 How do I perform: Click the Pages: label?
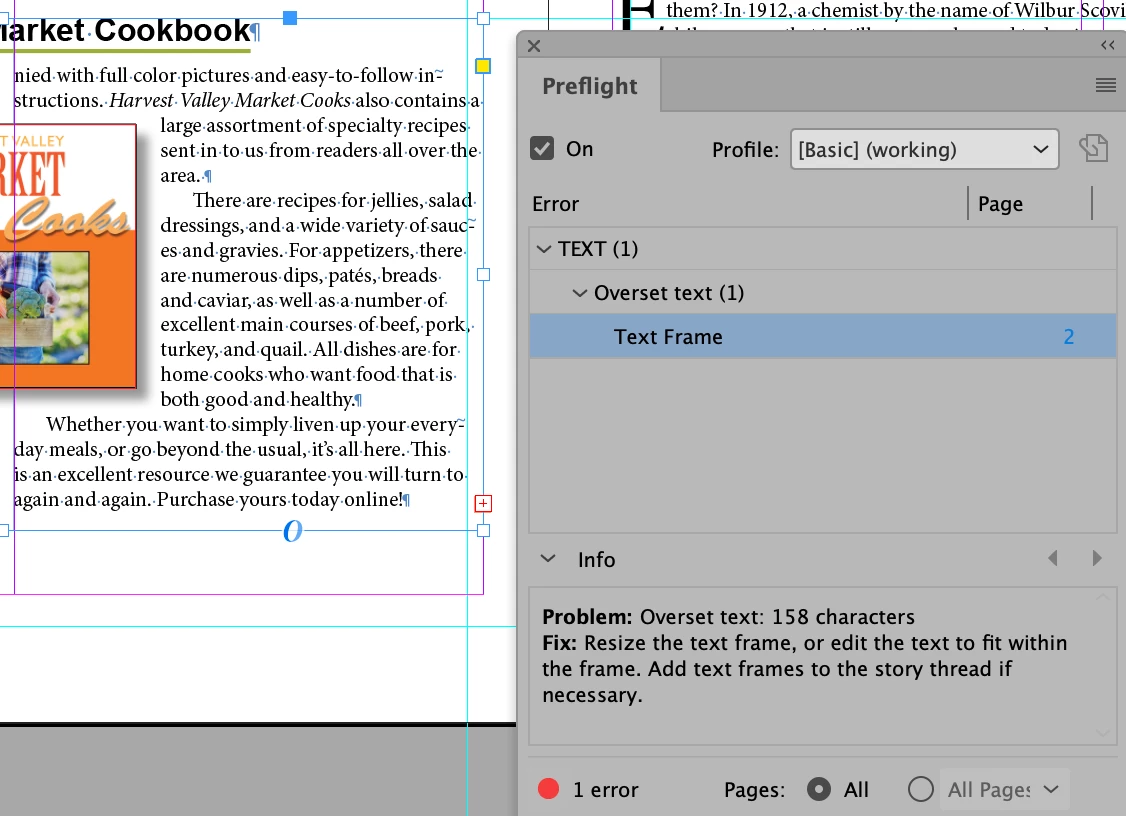click(754, 790)
